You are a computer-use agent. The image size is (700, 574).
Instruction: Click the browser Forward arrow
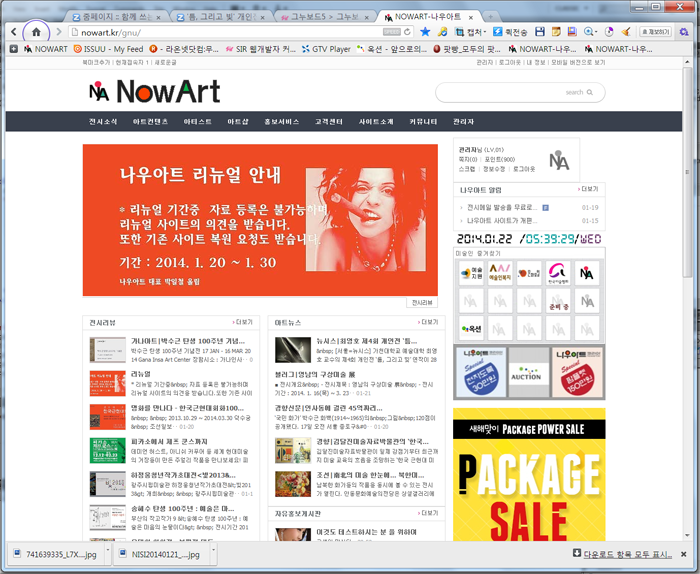click(x=58, y=32)
